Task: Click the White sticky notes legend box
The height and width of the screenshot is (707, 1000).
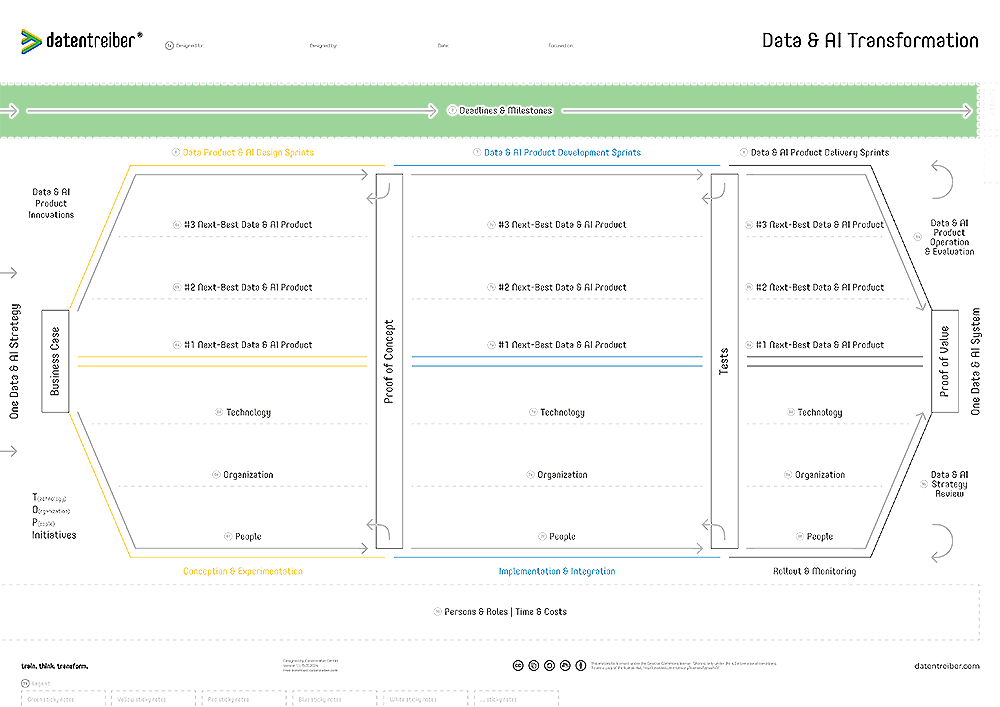Action: point(425,699)
